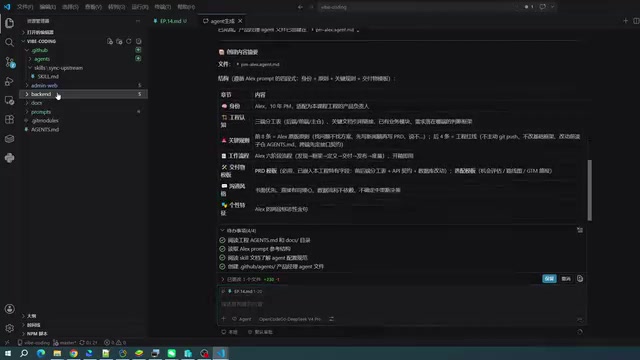Open the Extensions view
Image resolution: width=640 pixels, height=360 pixels.
point(9,120)
